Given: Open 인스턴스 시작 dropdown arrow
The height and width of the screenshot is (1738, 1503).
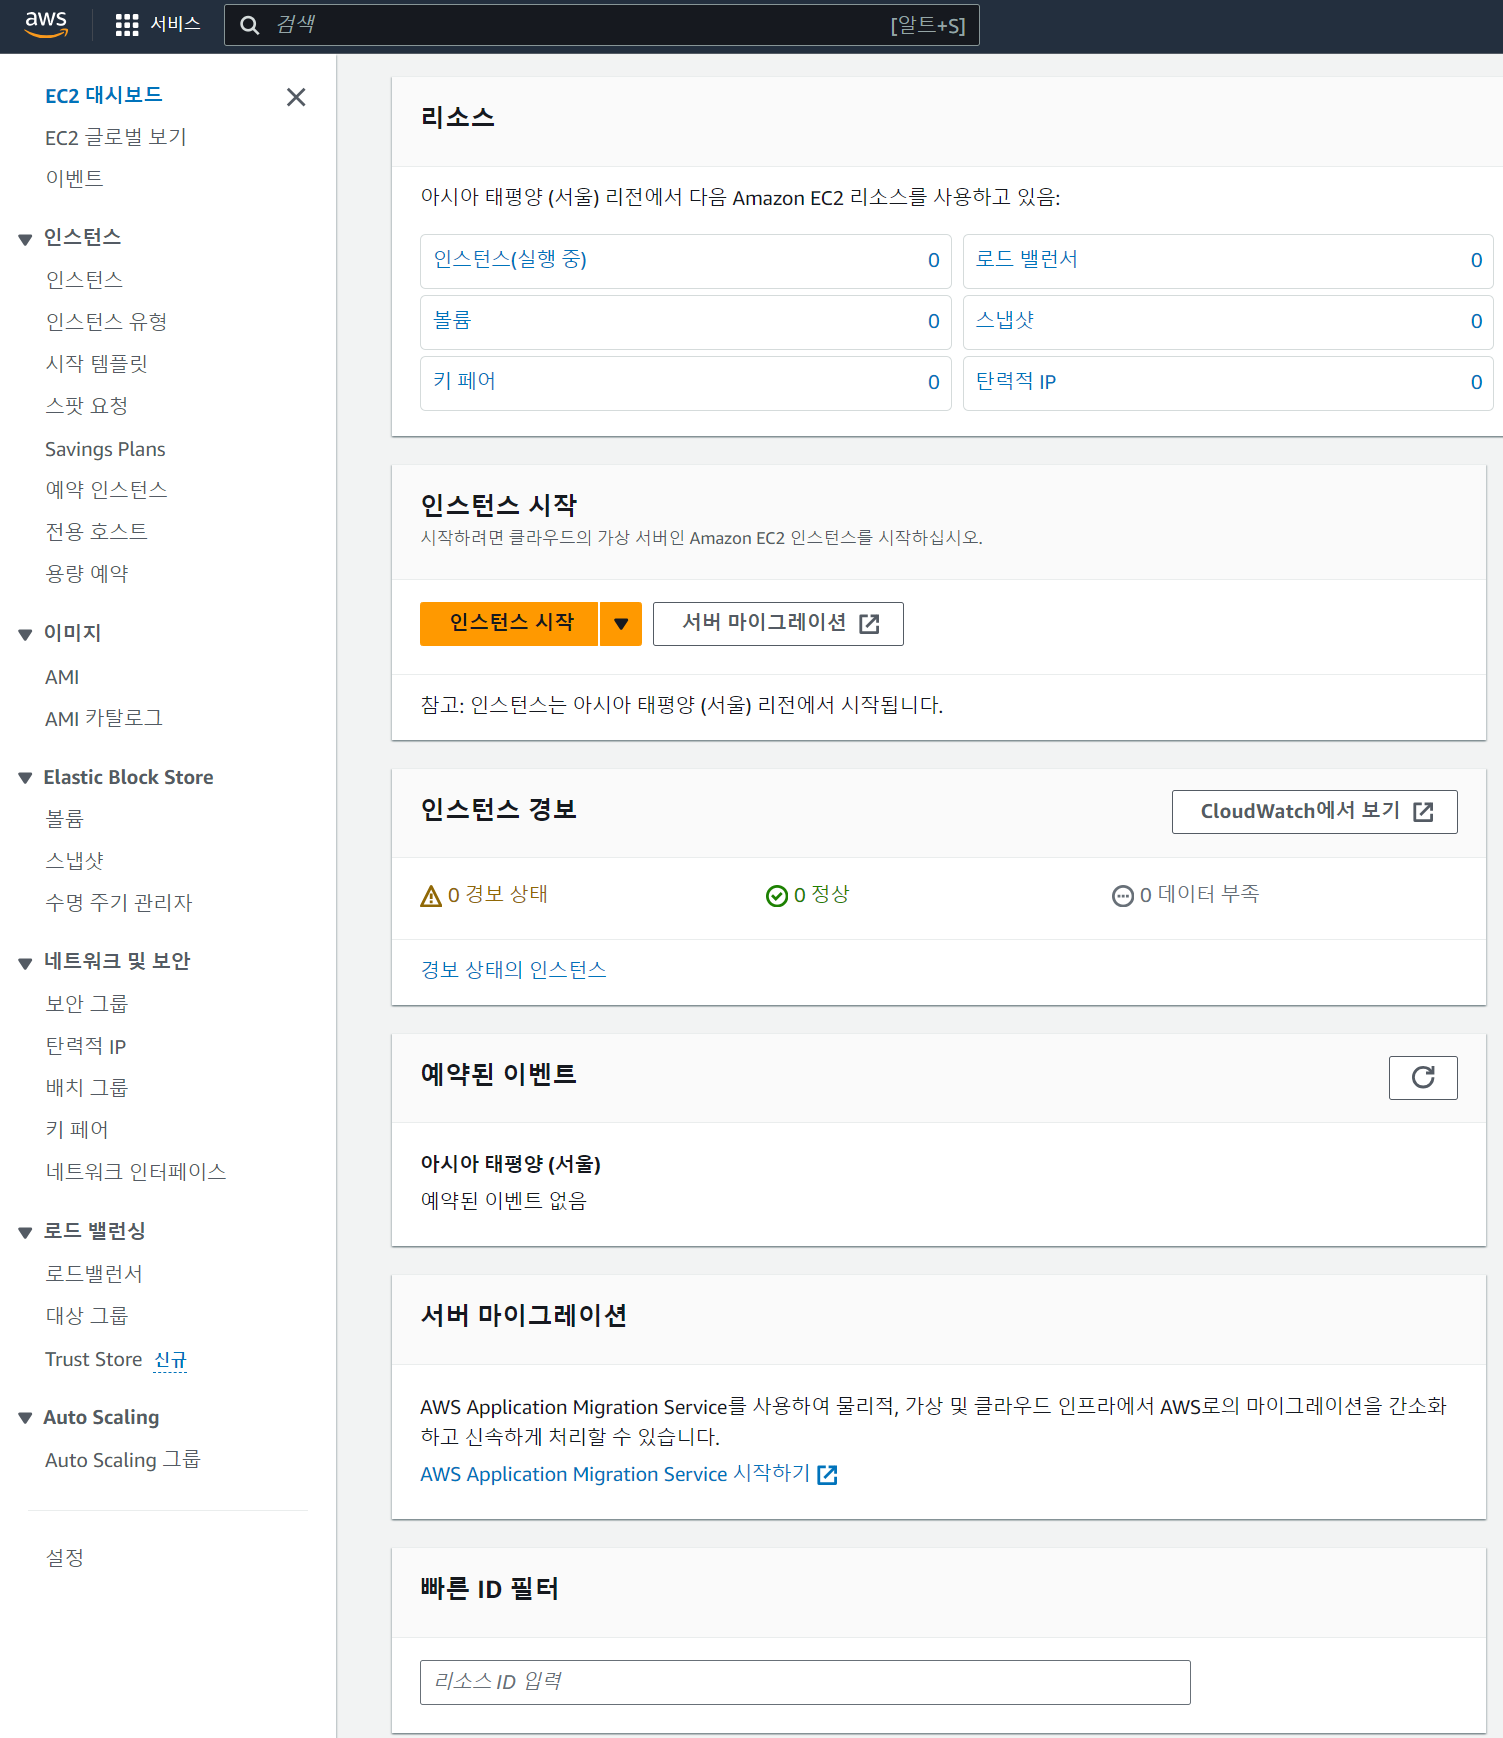Looking at the screenshot, I should tap(621, 624).
